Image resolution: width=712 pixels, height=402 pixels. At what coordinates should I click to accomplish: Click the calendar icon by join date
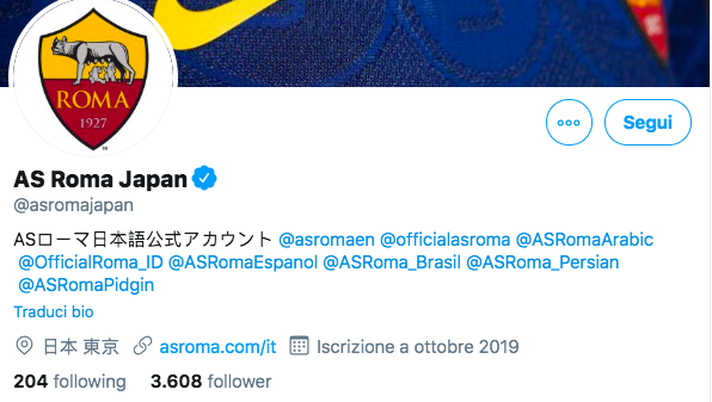click(x=297, y=347)
